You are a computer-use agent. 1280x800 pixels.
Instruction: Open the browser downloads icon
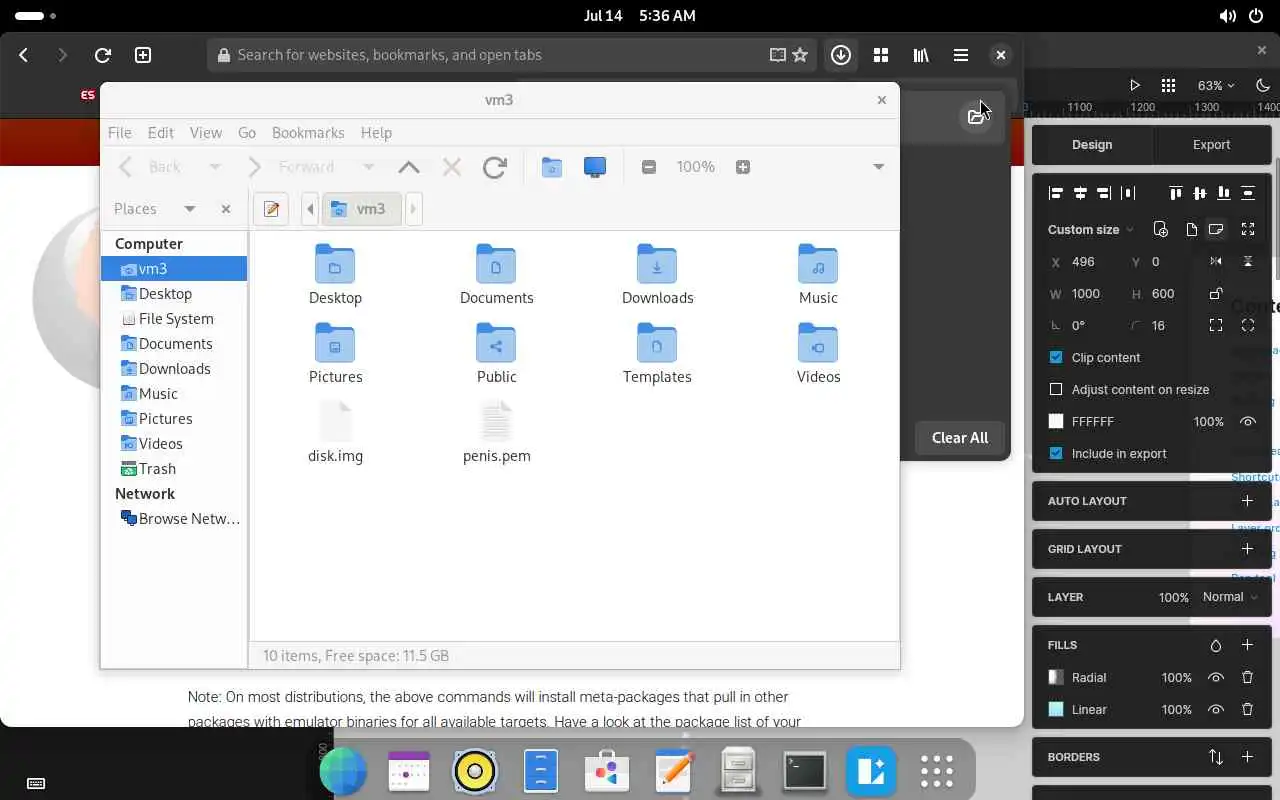[841, 55]
